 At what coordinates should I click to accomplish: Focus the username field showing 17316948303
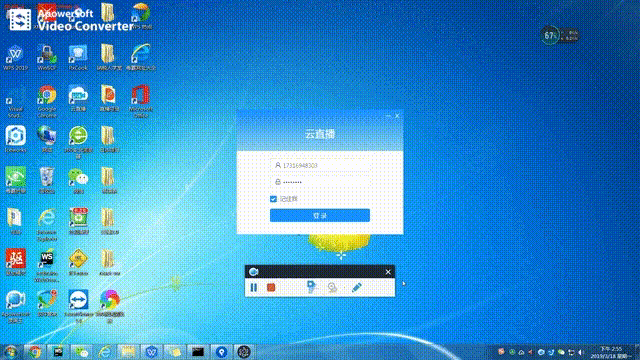320,165
